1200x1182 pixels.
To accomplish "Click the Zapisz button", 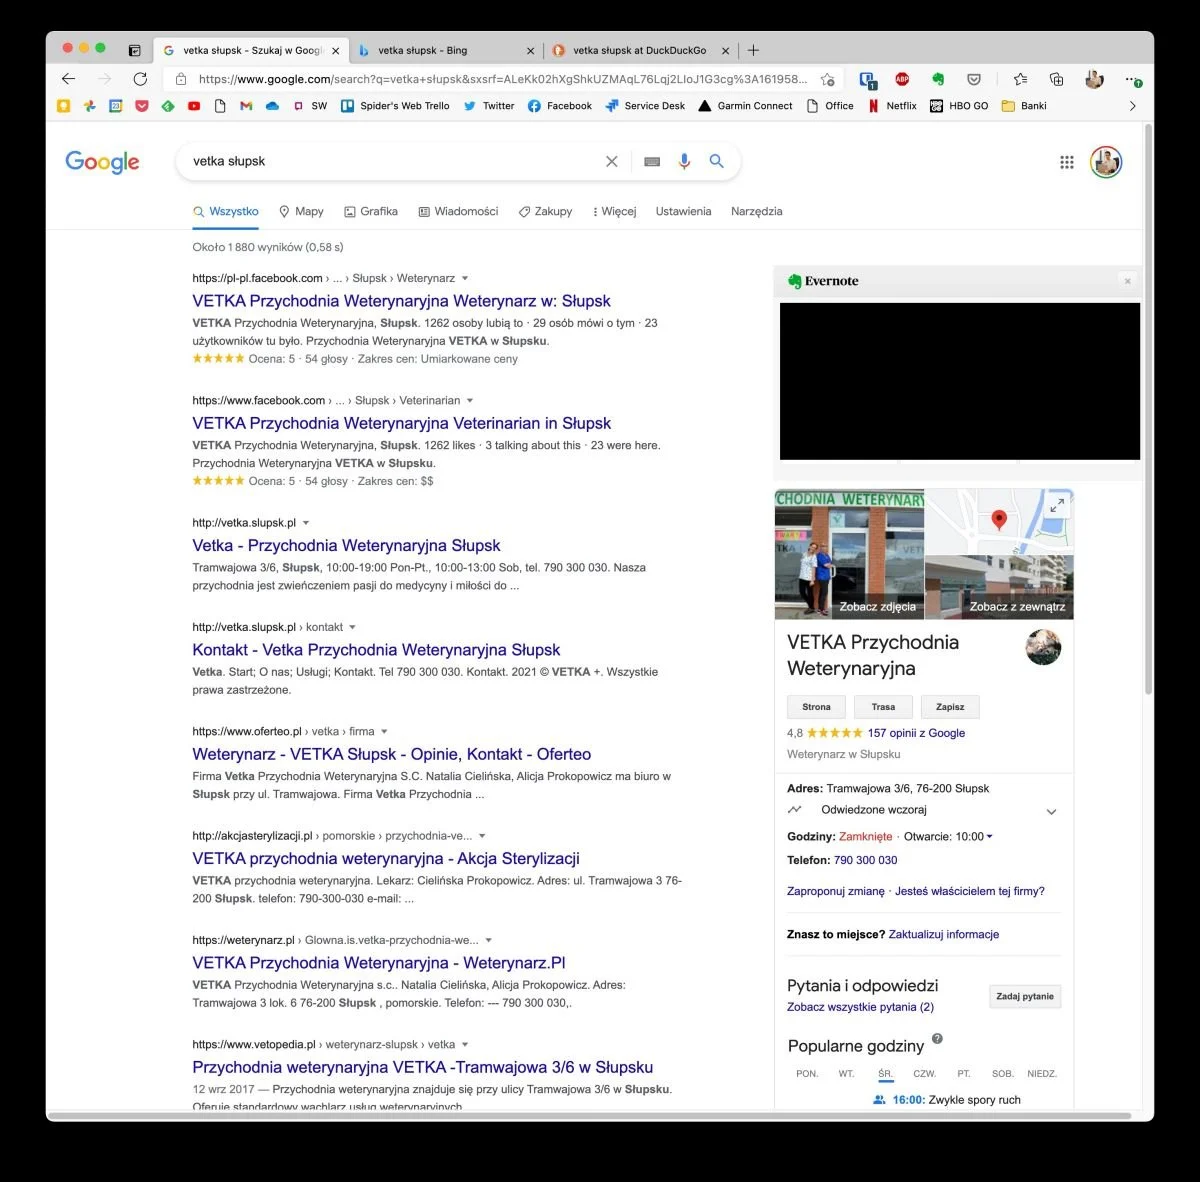I will [x=950, y=707].
